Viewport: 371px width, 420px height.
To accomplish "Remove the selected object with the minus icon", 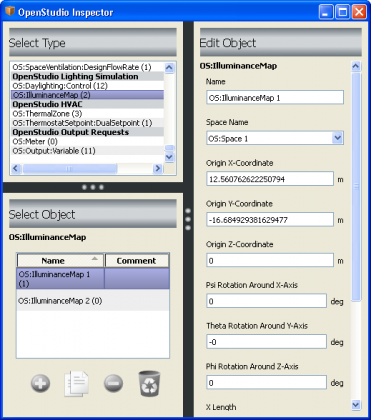I will tap(113, 383).
